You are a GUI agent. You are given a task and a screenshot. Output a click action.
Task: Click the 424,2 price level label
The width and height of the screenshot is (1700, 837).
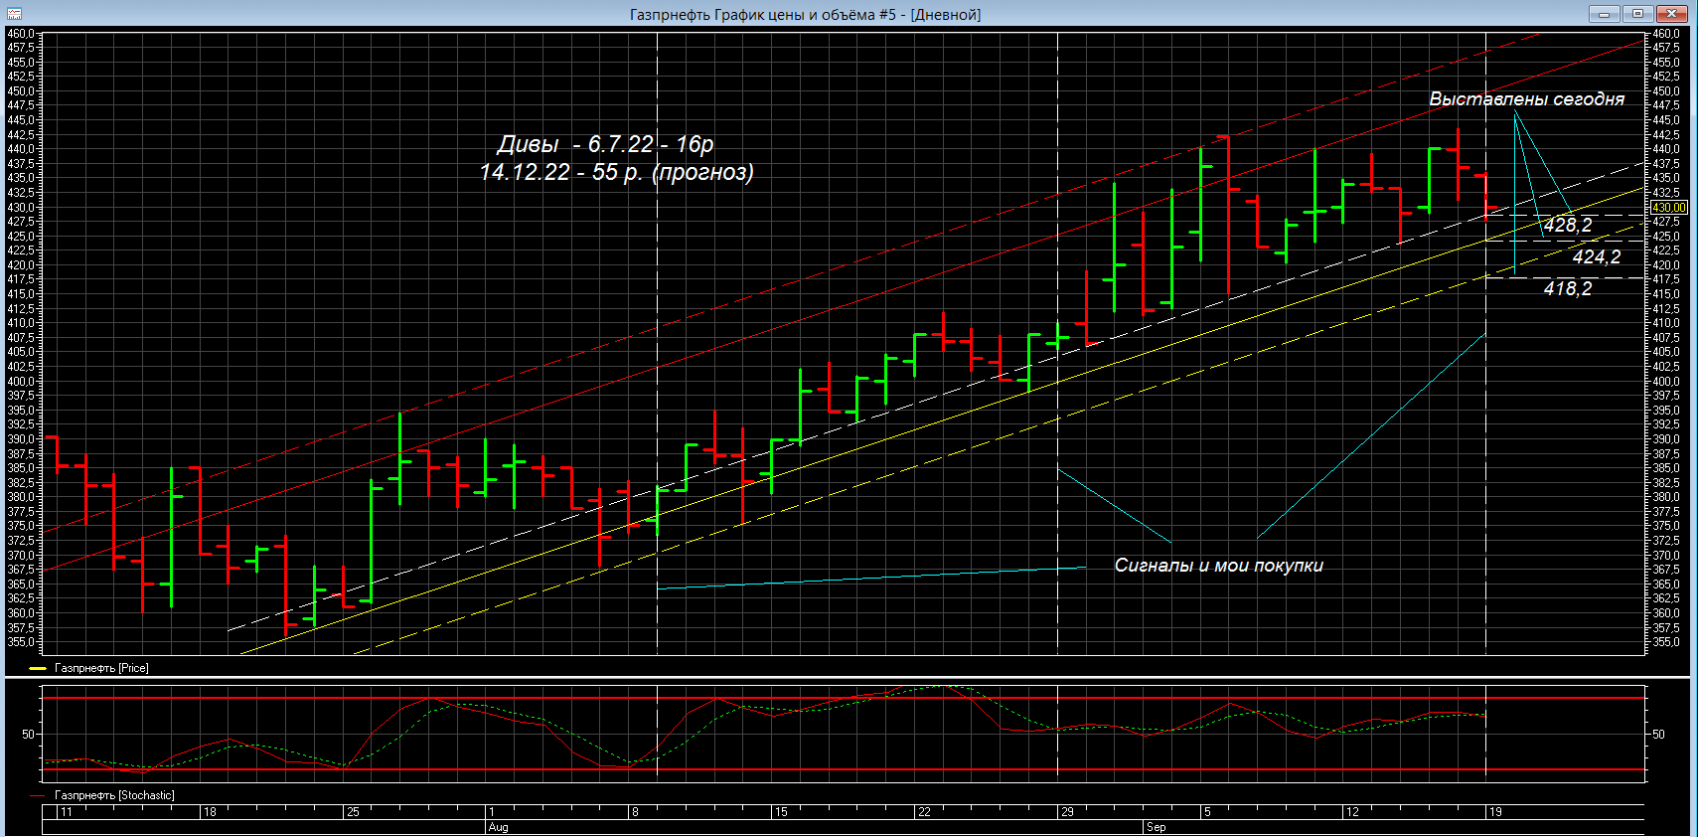pos(1596,257)
